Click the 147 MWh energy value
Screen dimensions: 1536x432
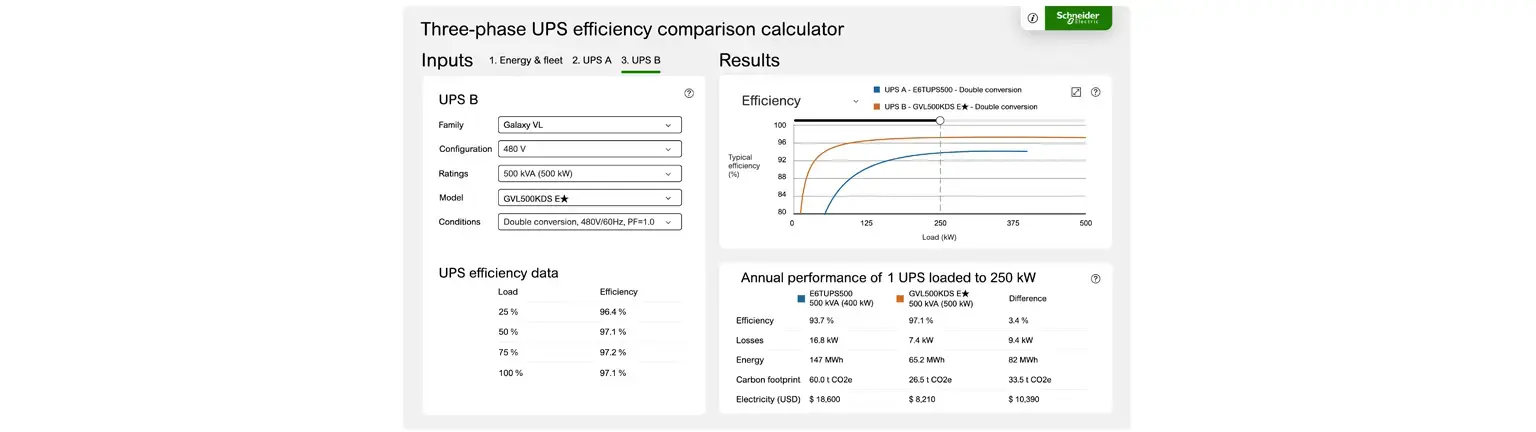pos(826,360)
